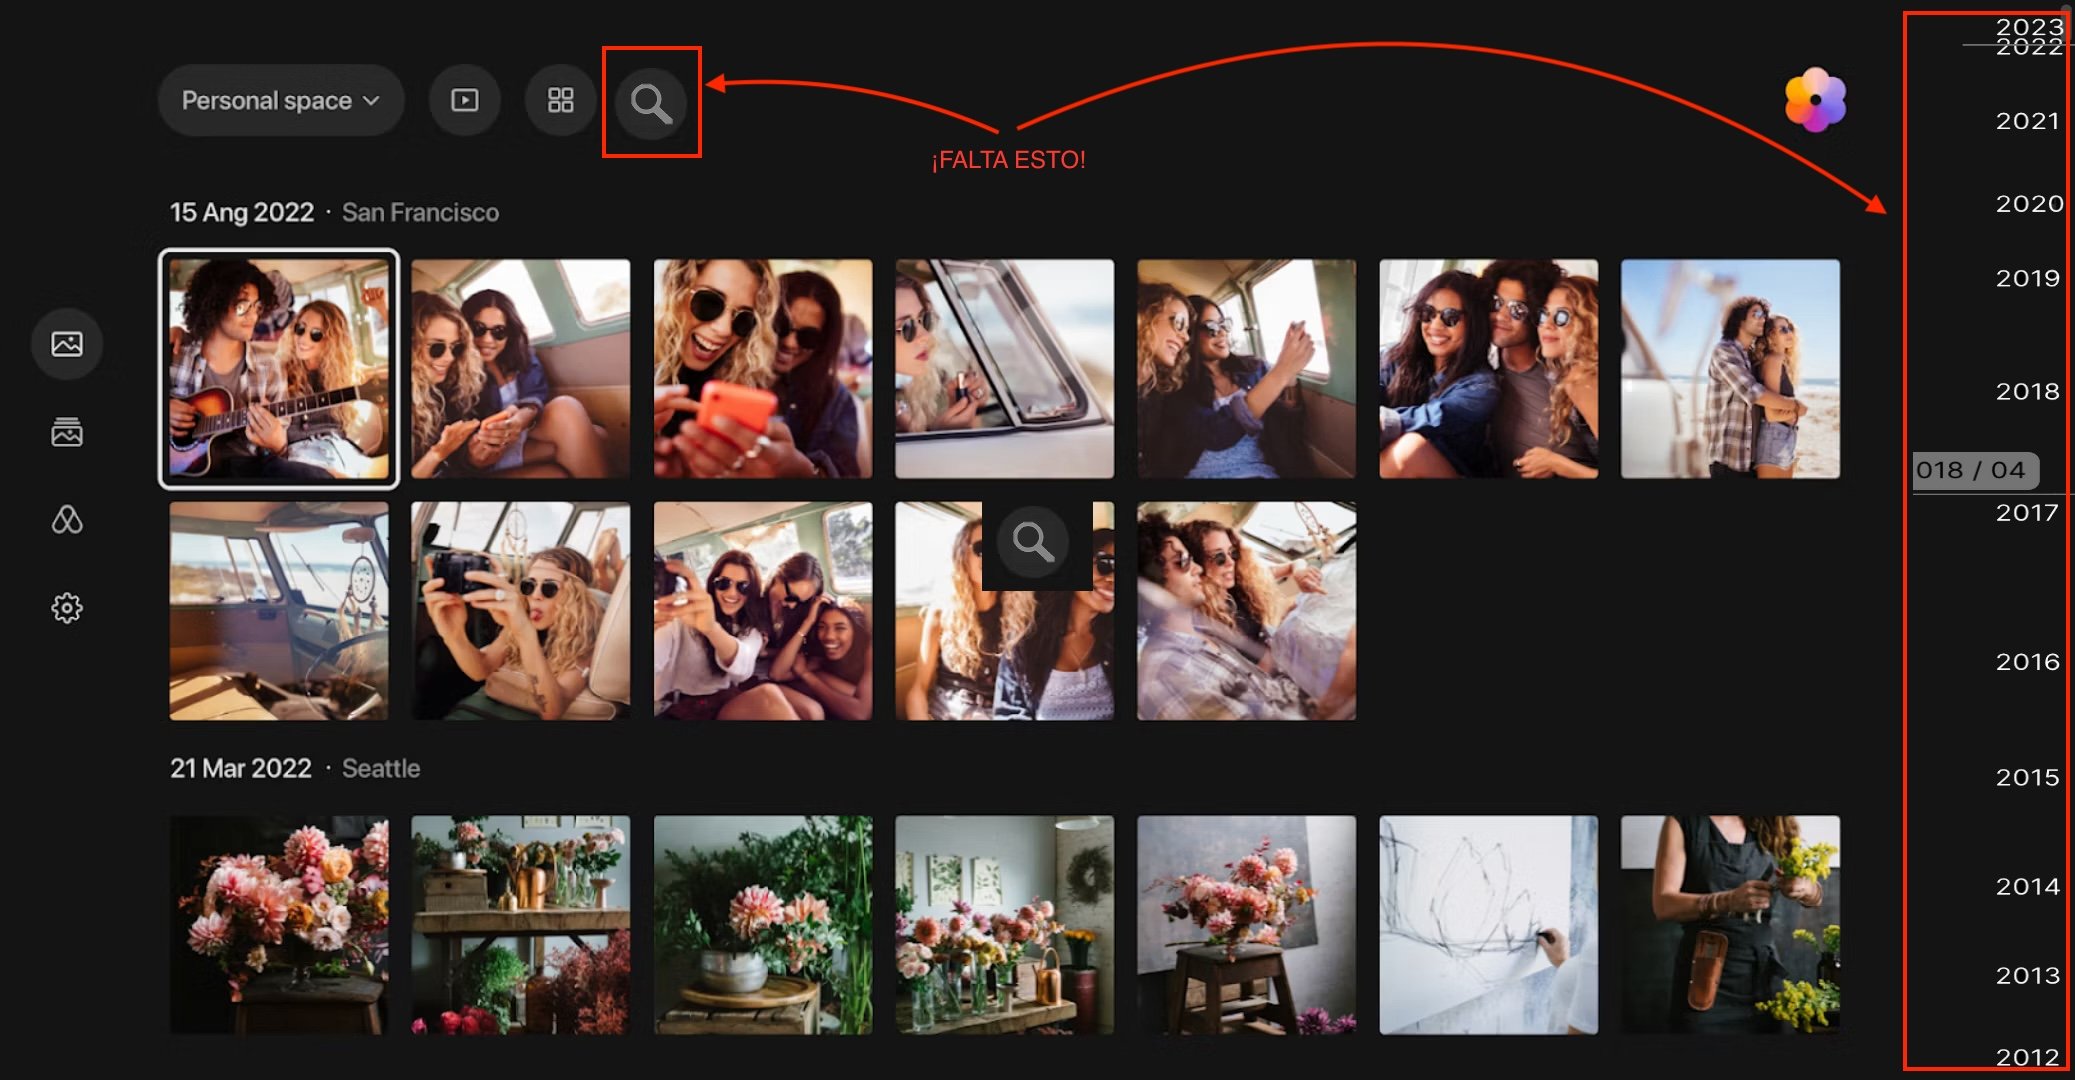Open slideshow playback icon in toolbar

click(465, 100)
